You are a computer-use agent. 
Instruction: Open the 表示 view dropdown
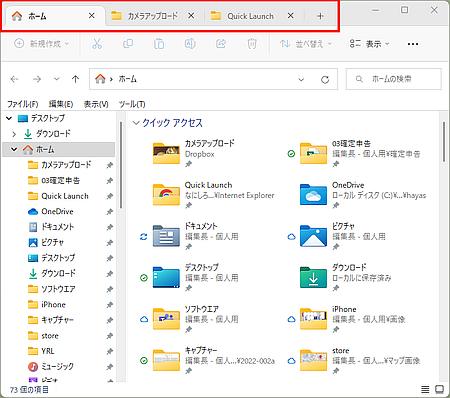[369, 44]
